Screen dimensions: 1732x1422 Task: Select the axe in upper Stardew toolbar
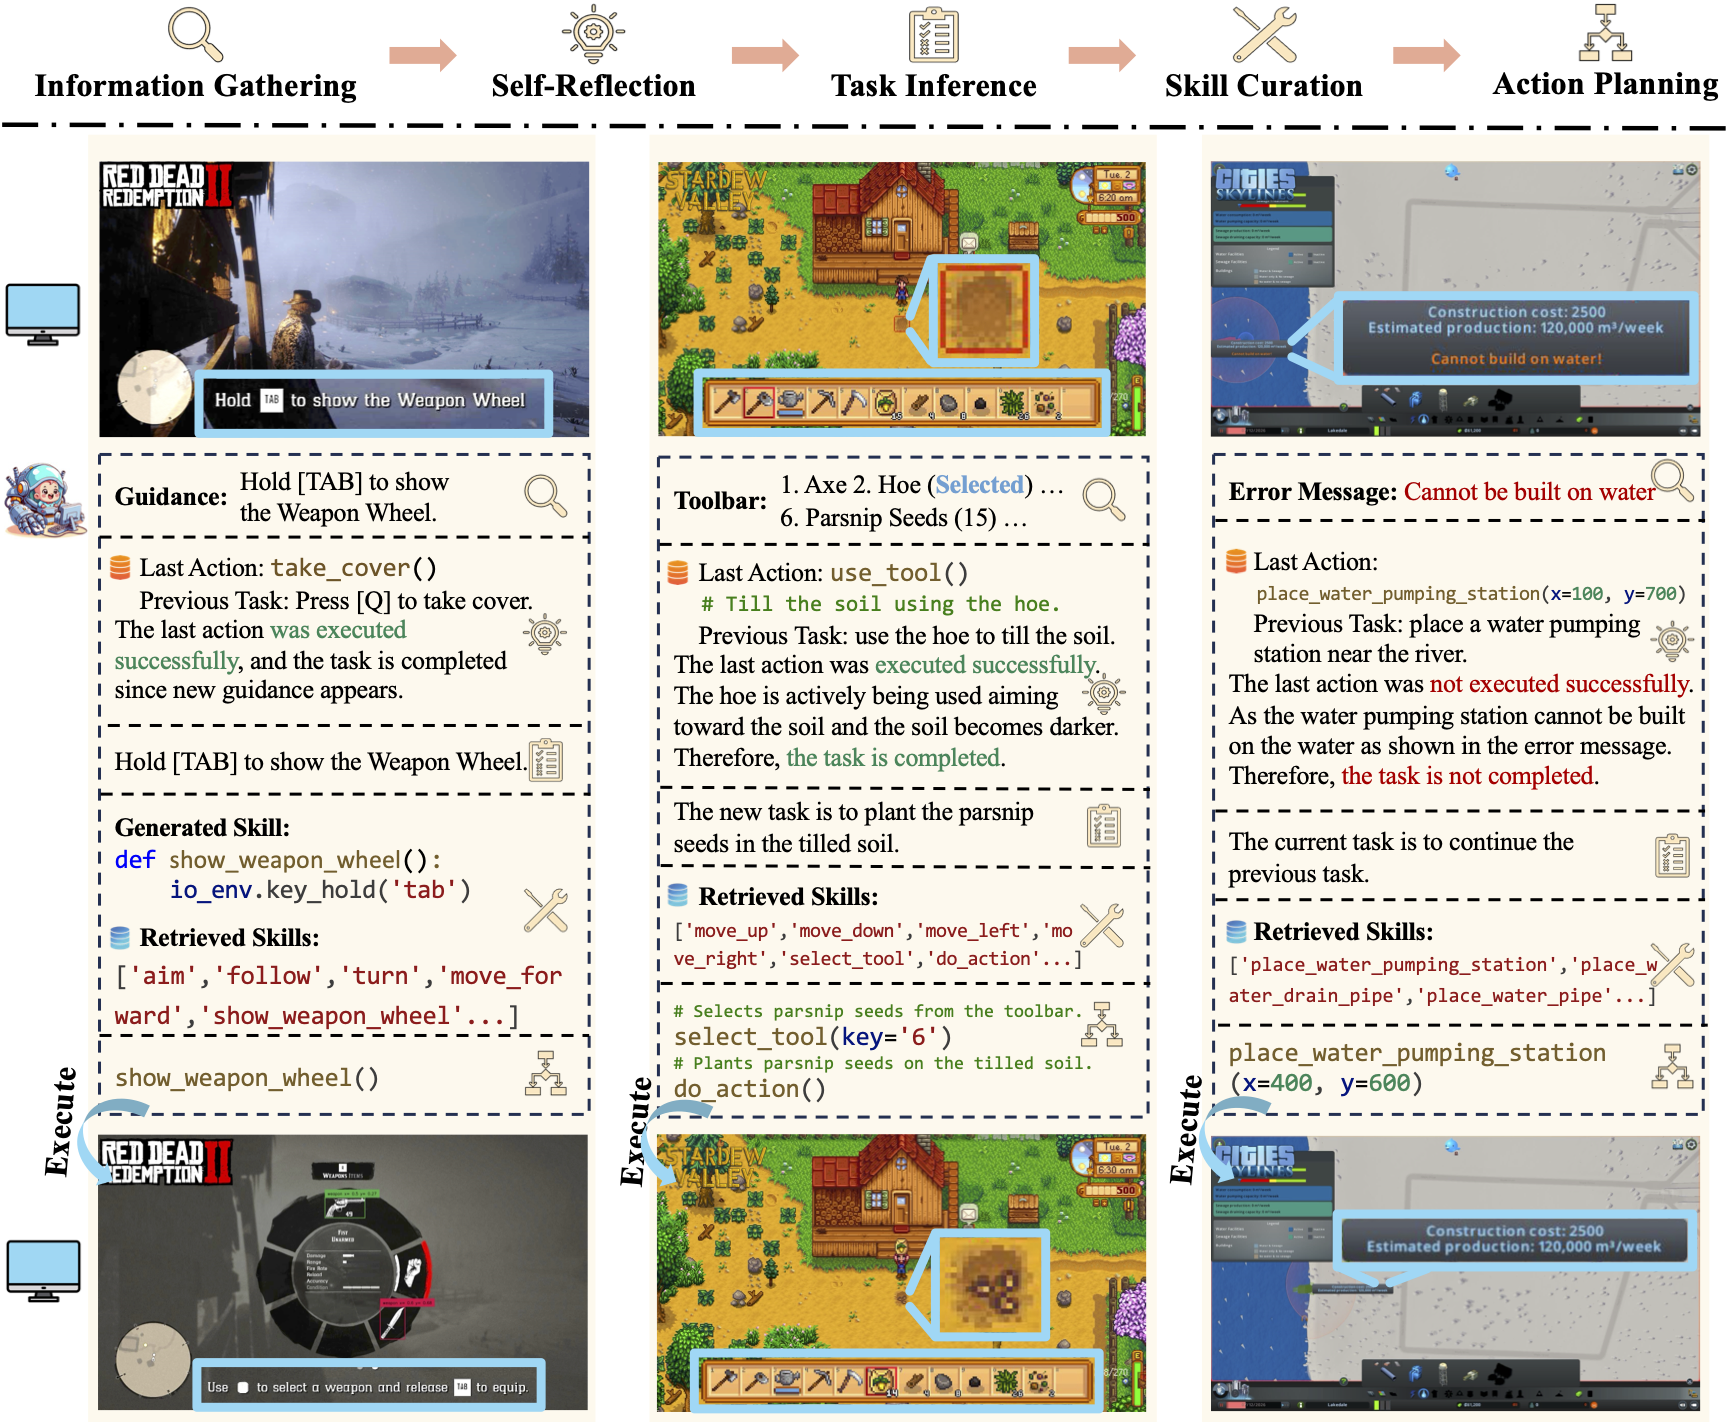click(727, 402)
